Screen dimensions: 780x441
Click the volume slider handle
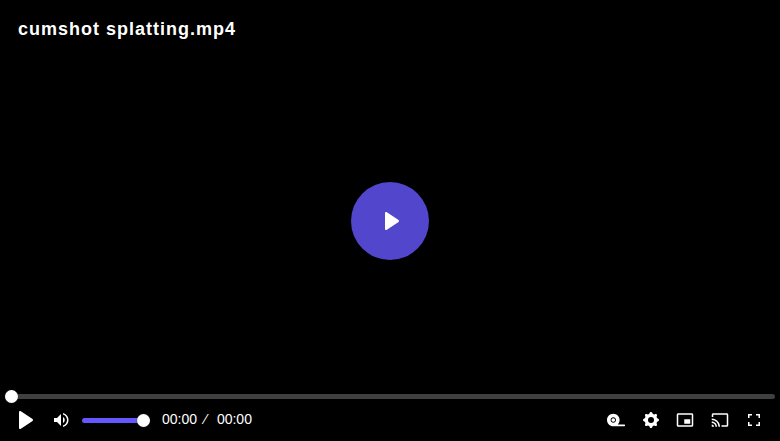click(143, 421)
